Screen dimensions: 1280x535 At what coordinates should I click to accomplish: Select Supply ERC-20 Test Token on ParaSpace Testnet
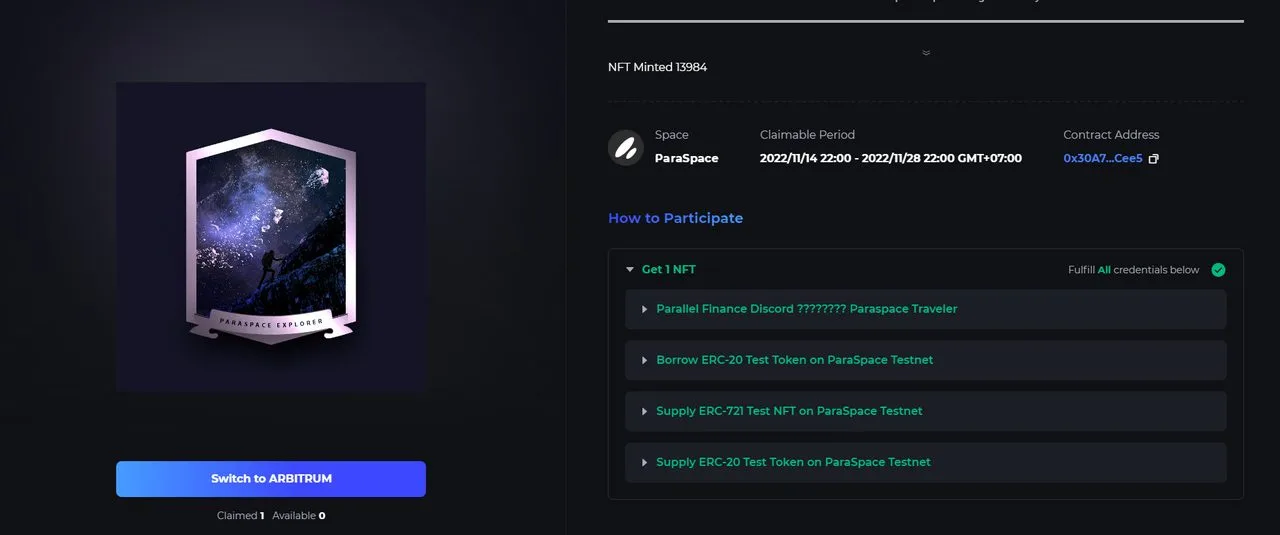(x=926, y=463)
